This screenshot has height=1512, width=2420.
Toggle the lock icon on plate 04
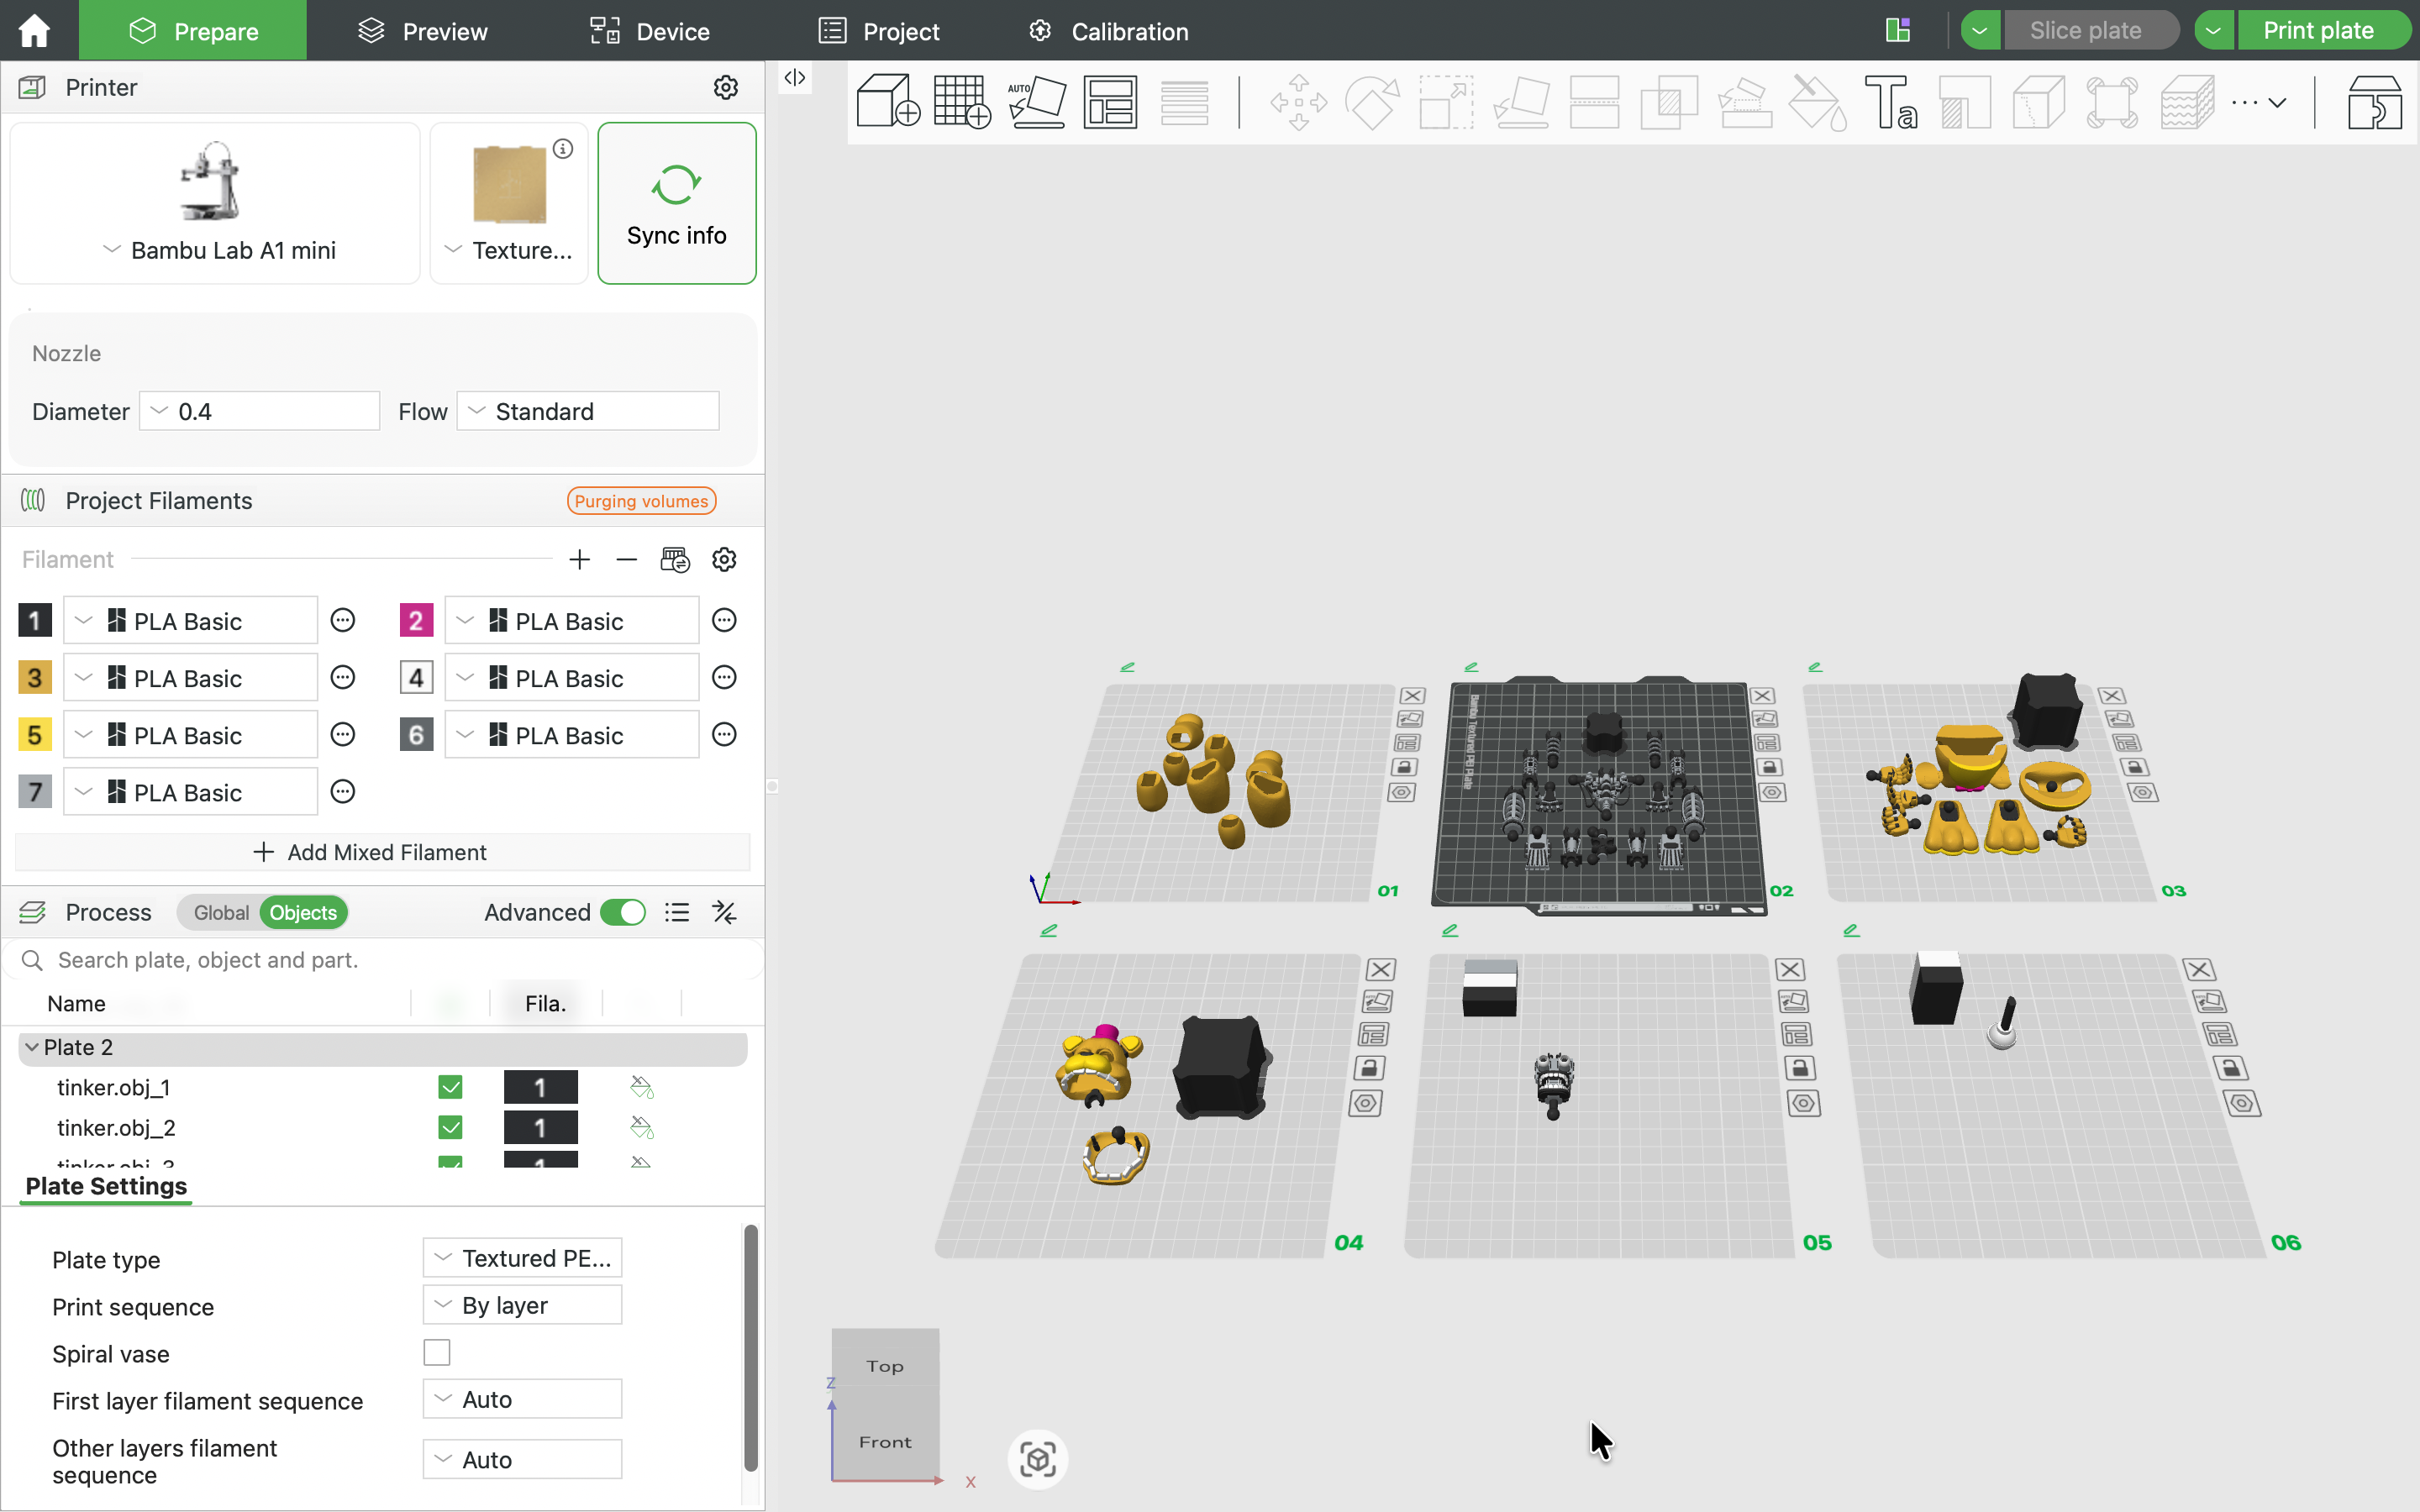pyautogui.click(x=1369, y=1068)
